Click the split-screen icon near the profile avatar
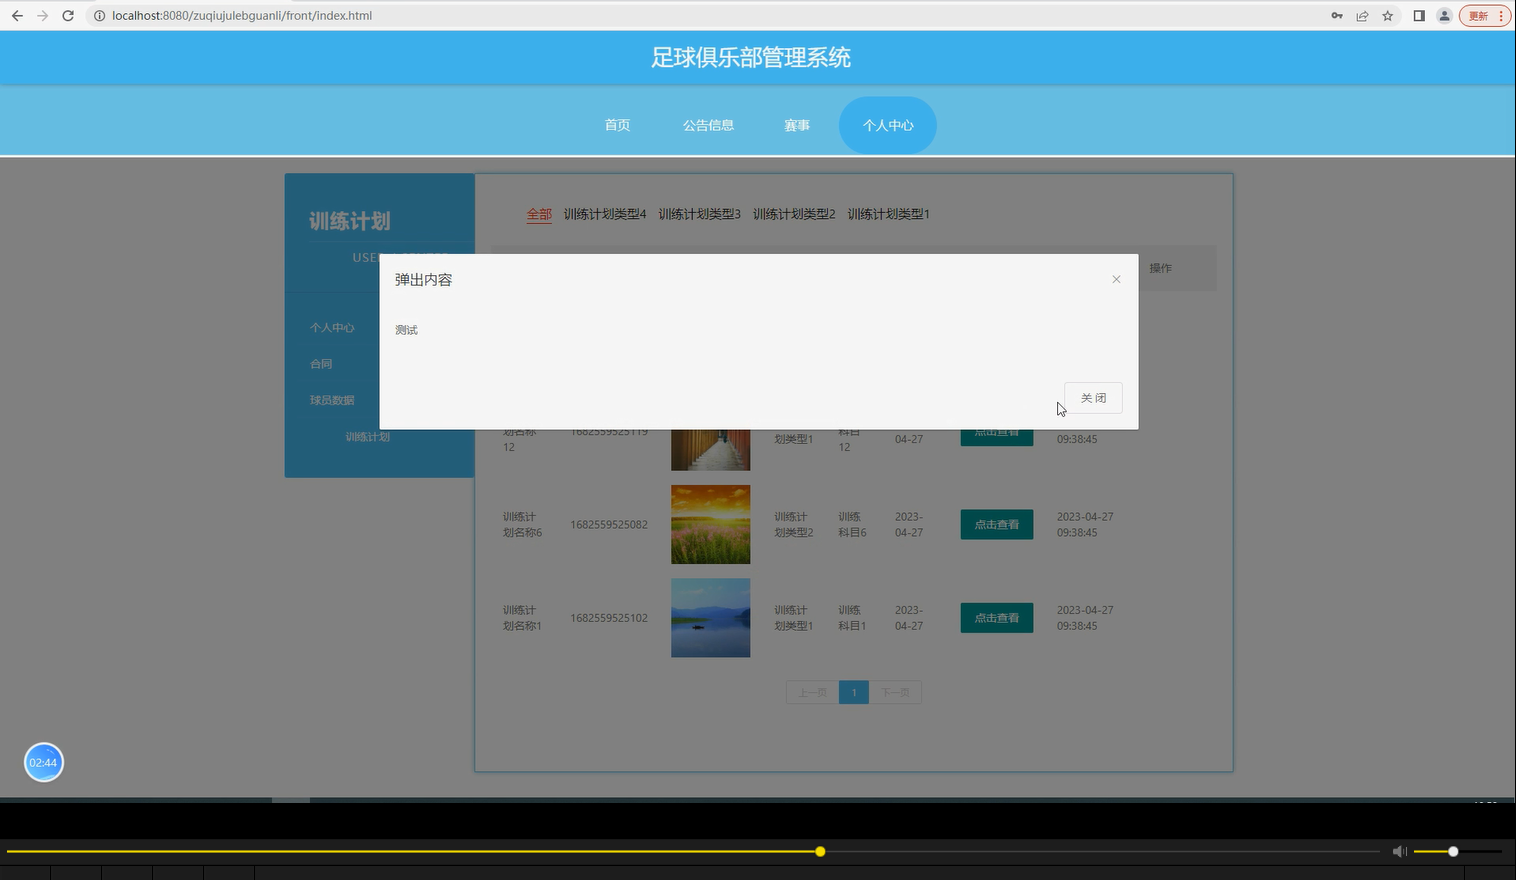The image size is (1516, 880). click(1418, 15)
